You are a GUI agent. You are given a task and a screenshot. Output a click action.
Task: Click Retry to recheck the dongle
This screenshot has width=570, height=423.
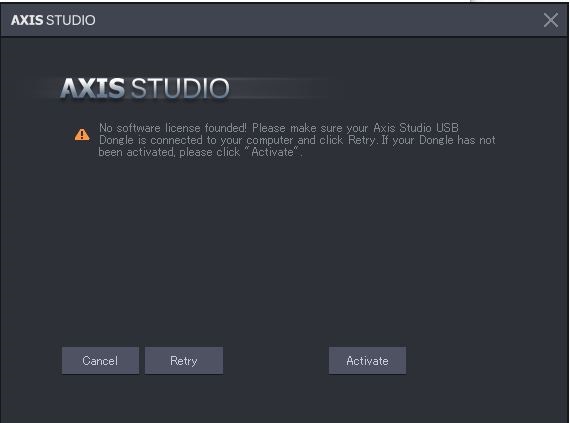click(x=184, y=360)
